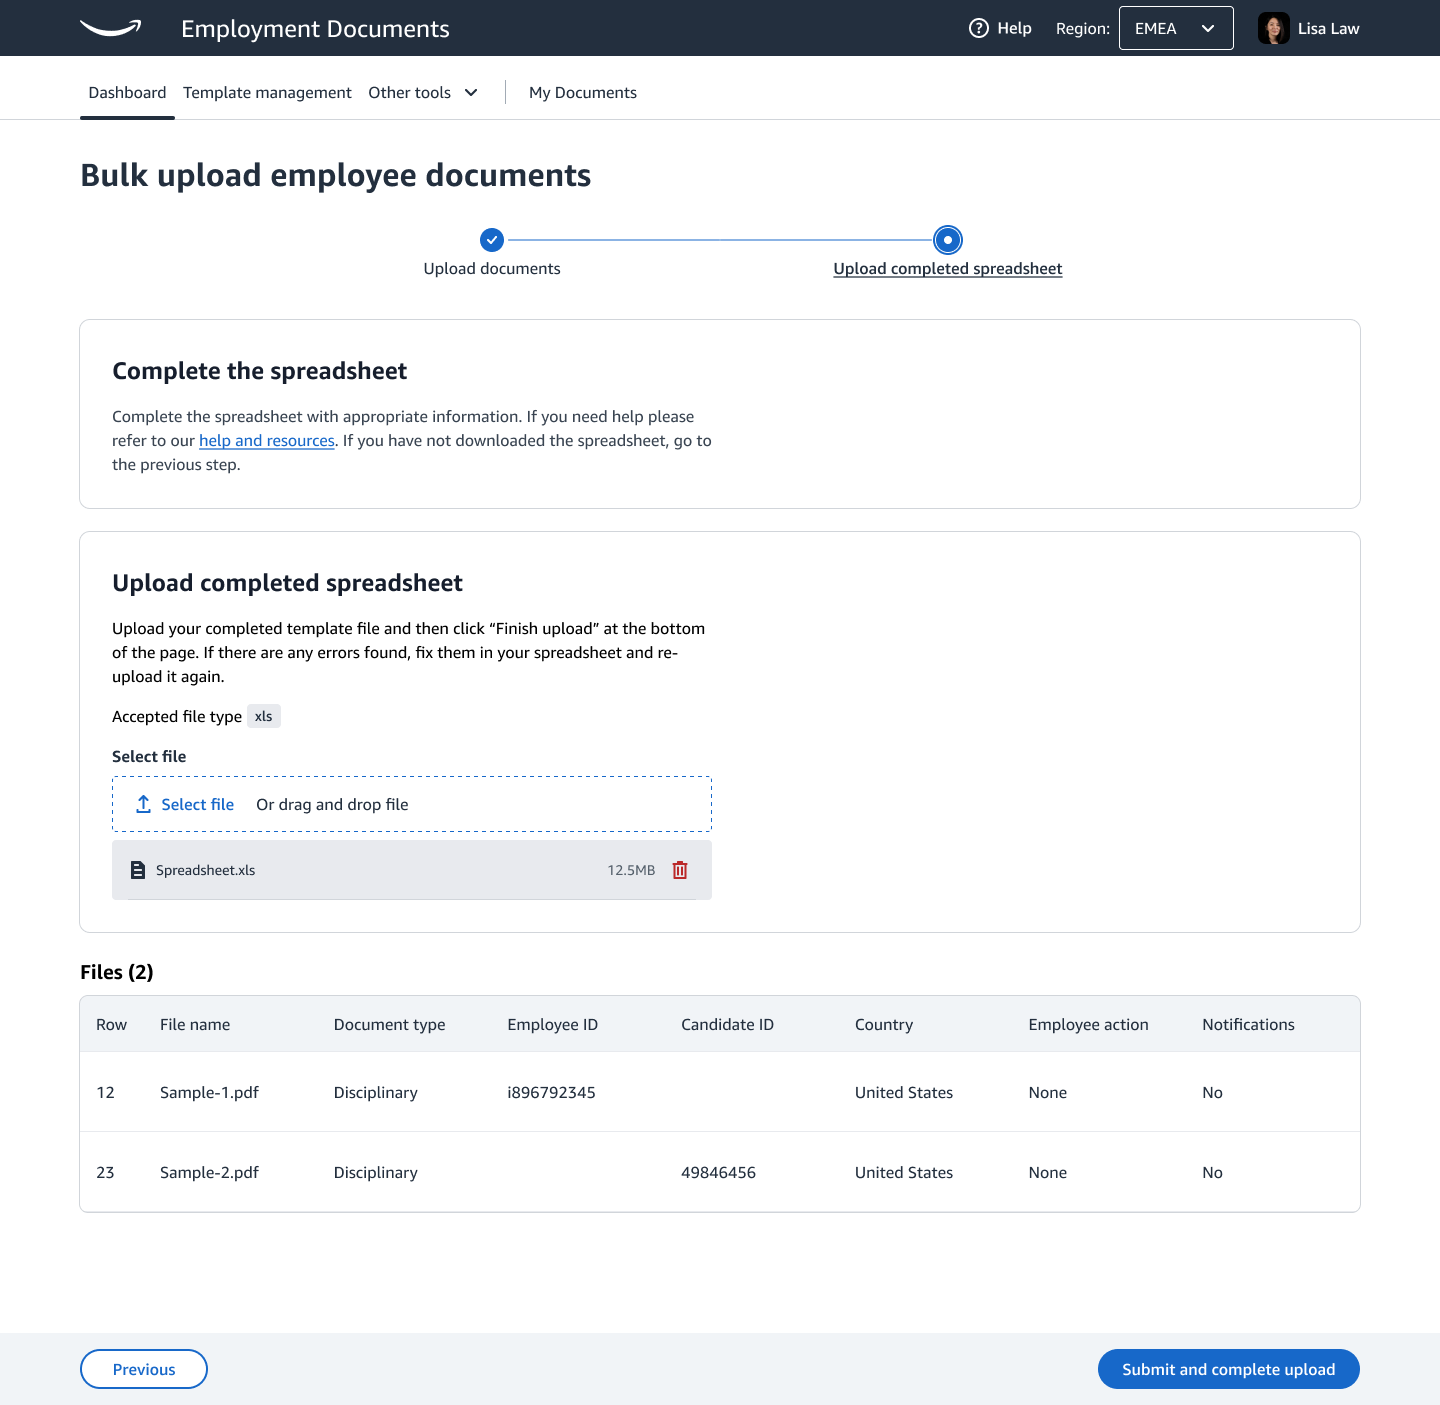The width and height of the screenshot is (1440, 1405).
Task: Go to My Documents
Action: click(x=583, y=92)
